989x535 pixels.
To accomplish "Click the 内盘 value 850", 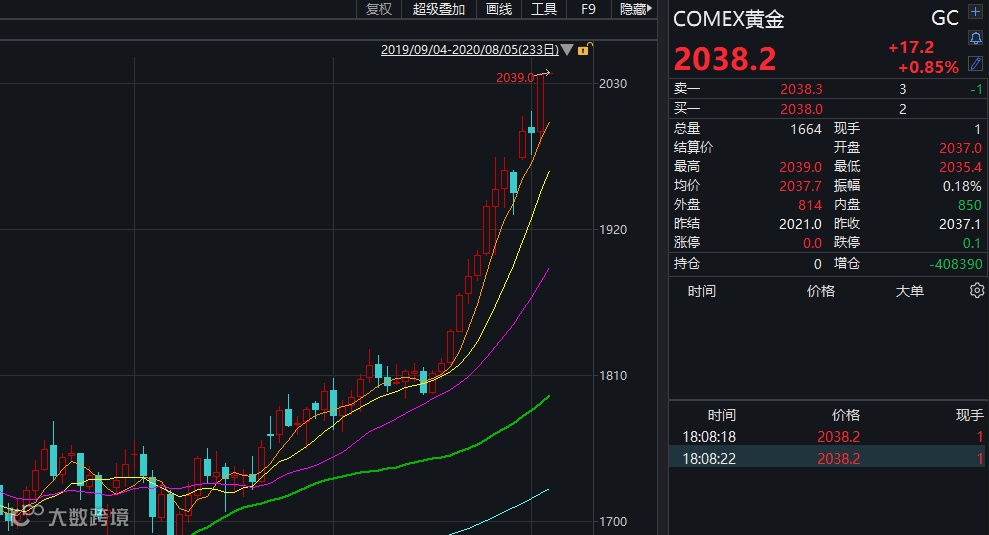I will click(969, 205).
